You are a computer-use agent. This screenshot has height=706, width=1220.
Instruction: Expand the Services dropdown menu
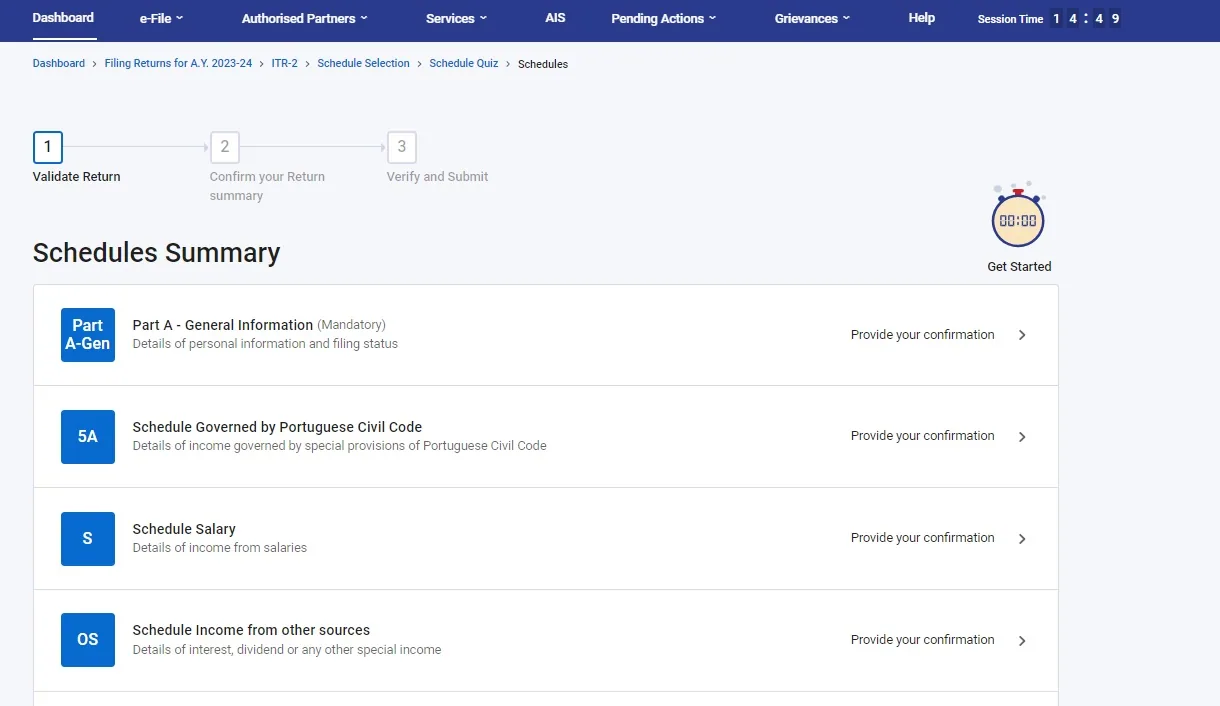(x=457, y=18)
